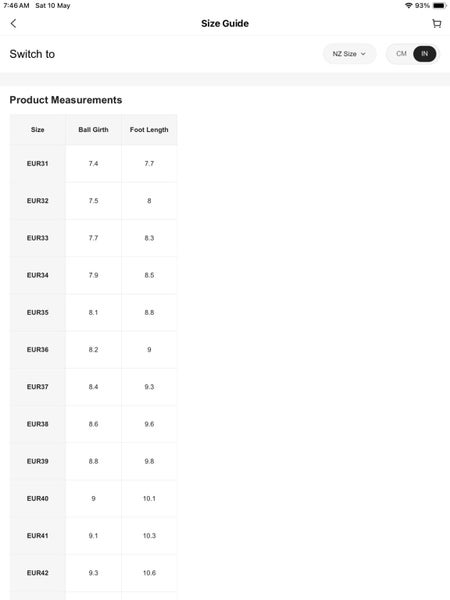Screen dimensions: 450x600
Task: Click the Product Measurements heading
Action: click(x=66, y=100)
